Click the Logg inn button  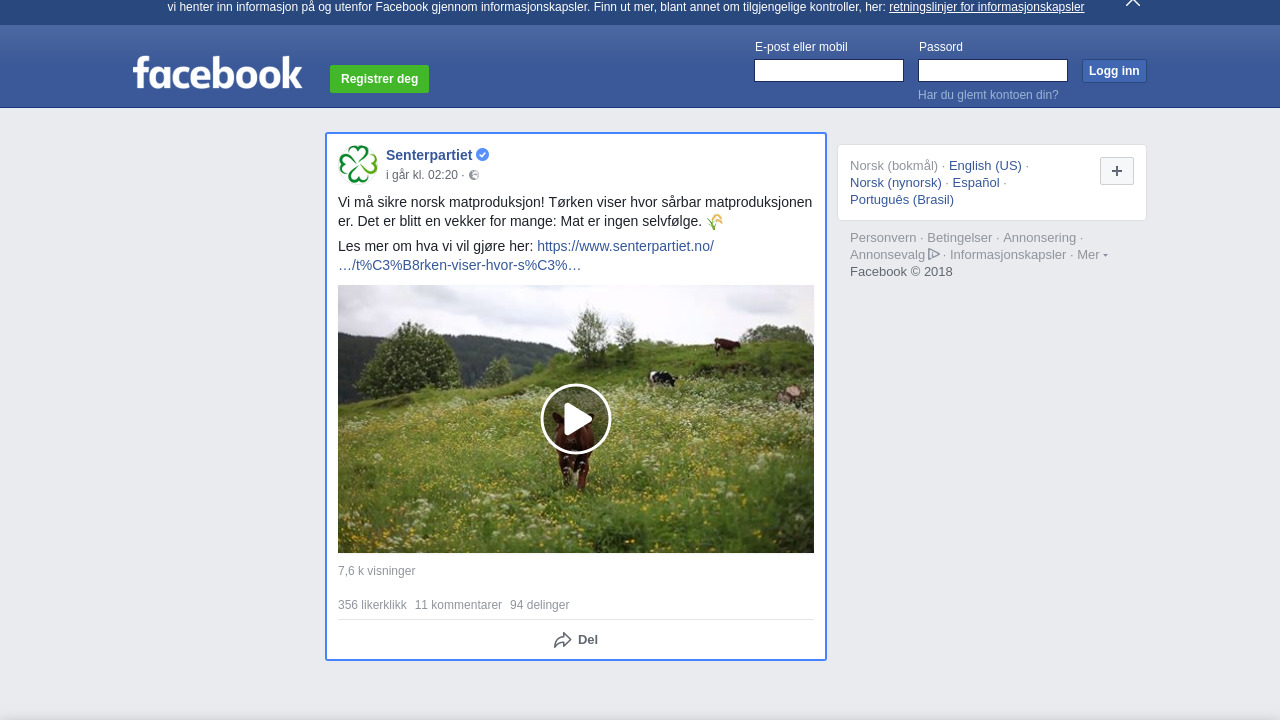click(1114, 71)
